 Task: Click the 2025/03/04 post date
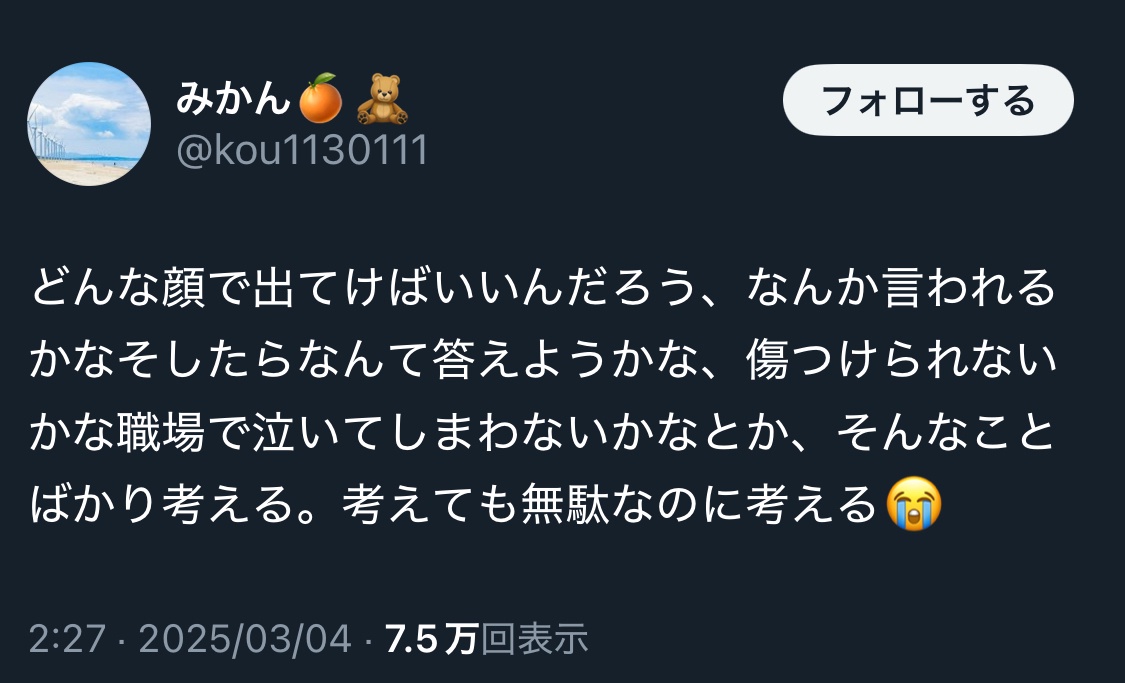[244, 639]
